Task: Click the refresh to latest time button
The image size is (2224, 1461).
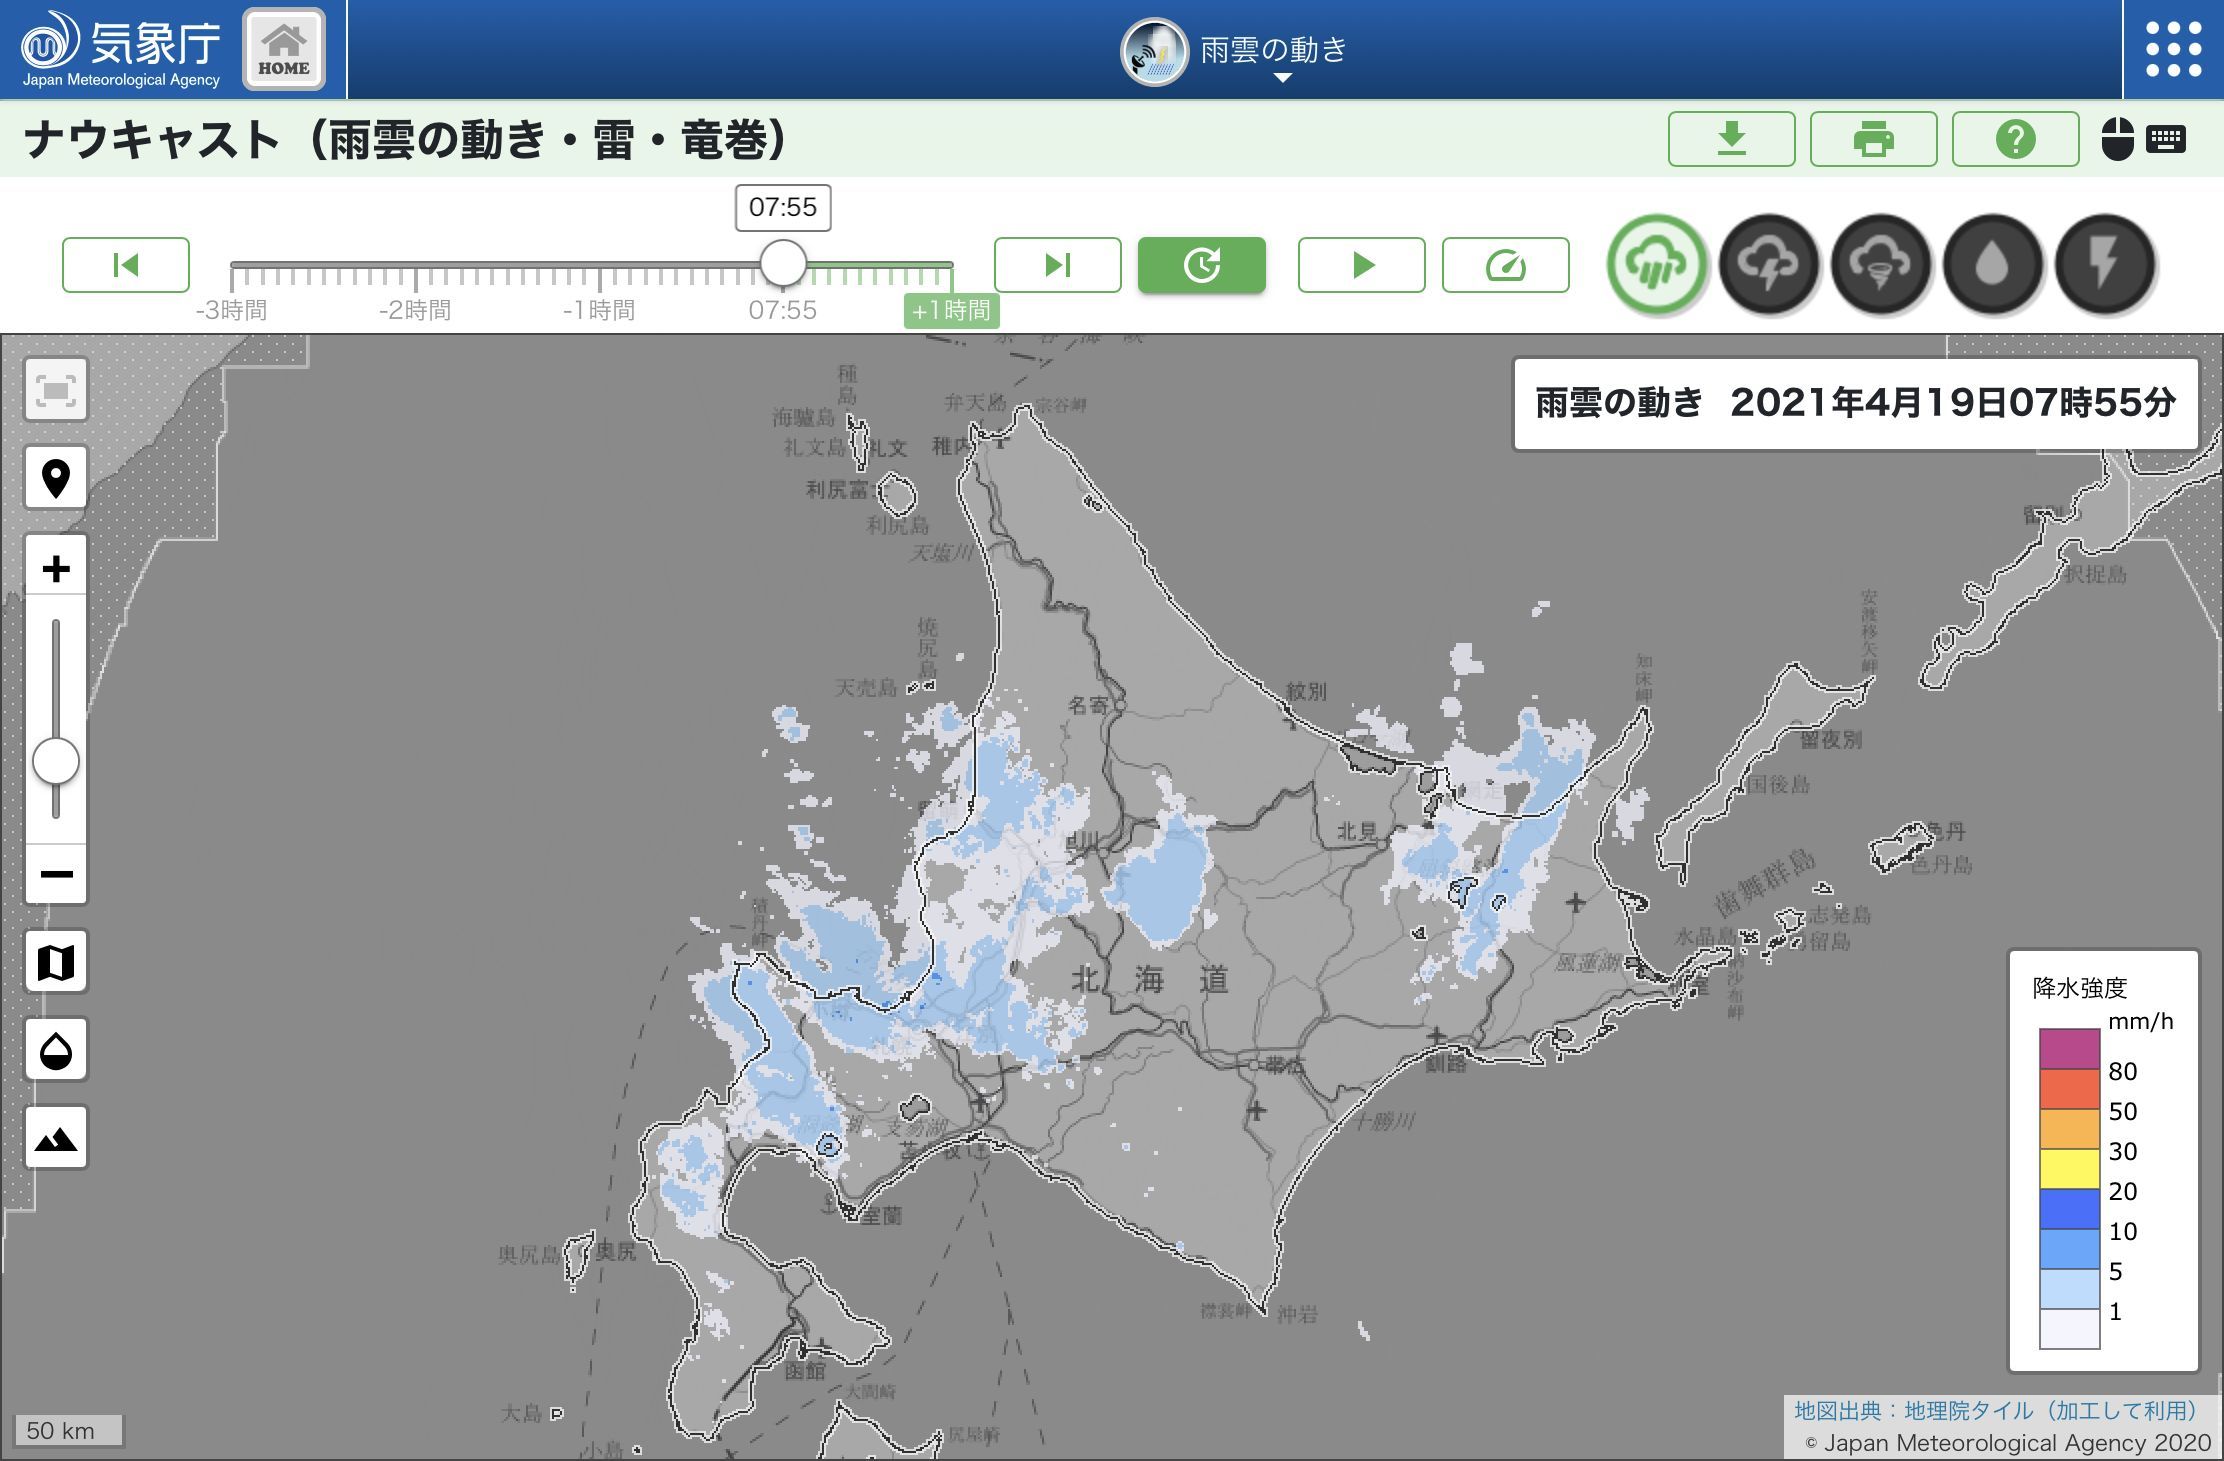Action: [x=1201, y=265]
